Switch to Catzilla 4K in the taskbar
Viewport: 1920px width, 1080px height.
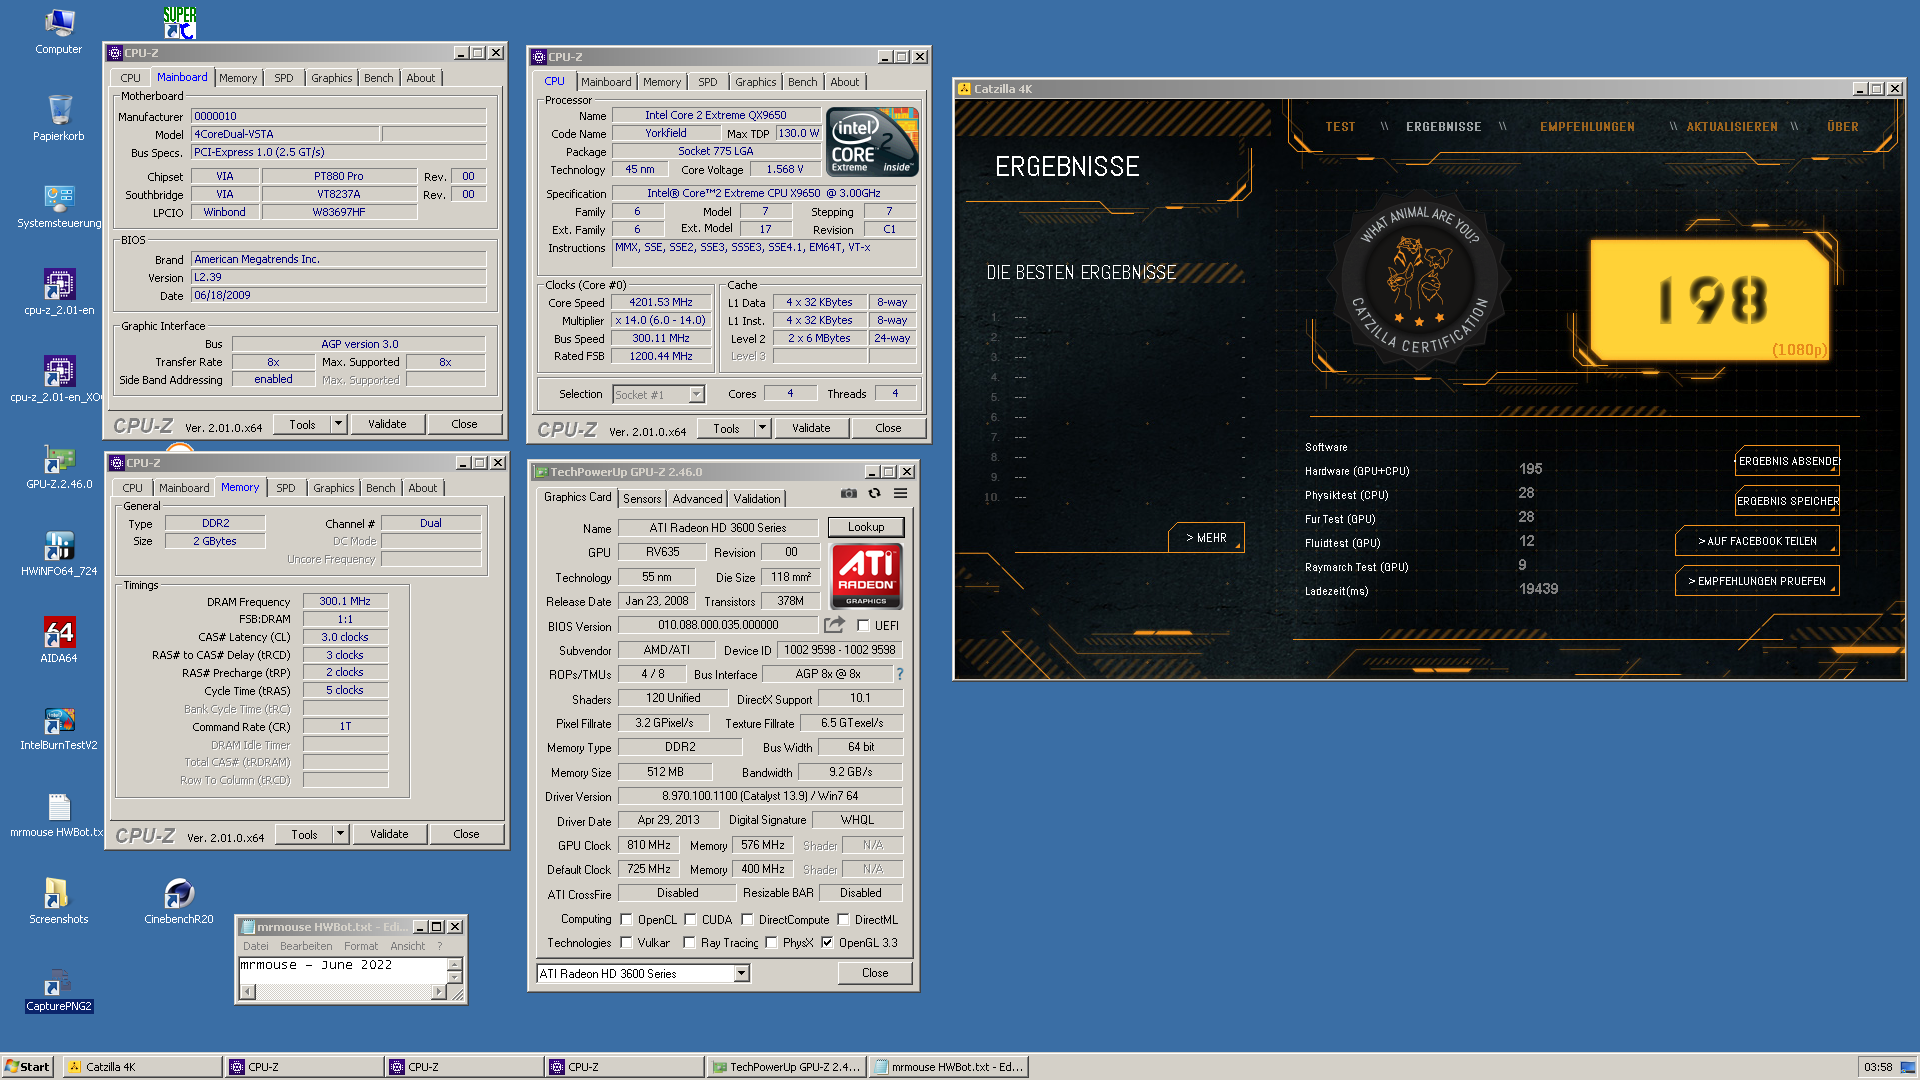[x=143, y=1067]
